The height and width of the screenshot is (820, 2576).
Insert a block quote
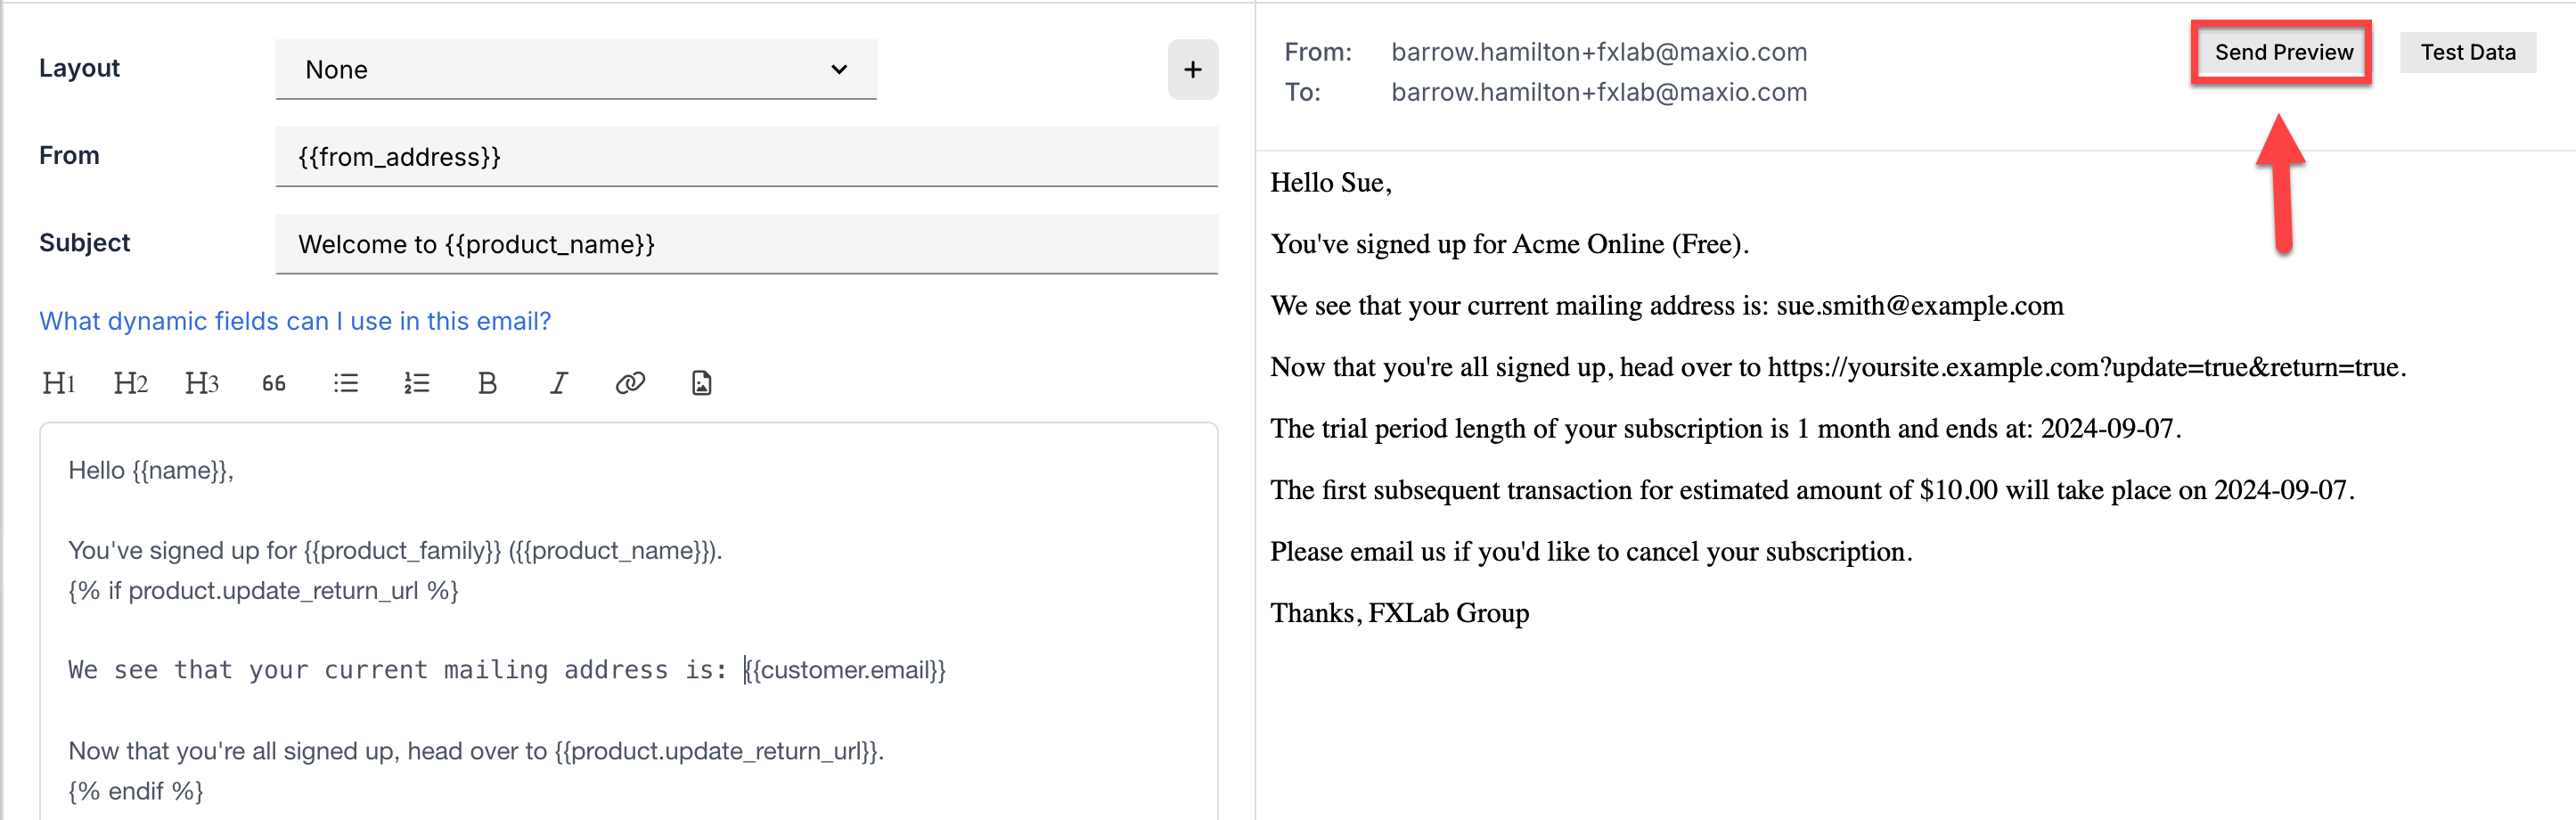(x=273, y=383)
